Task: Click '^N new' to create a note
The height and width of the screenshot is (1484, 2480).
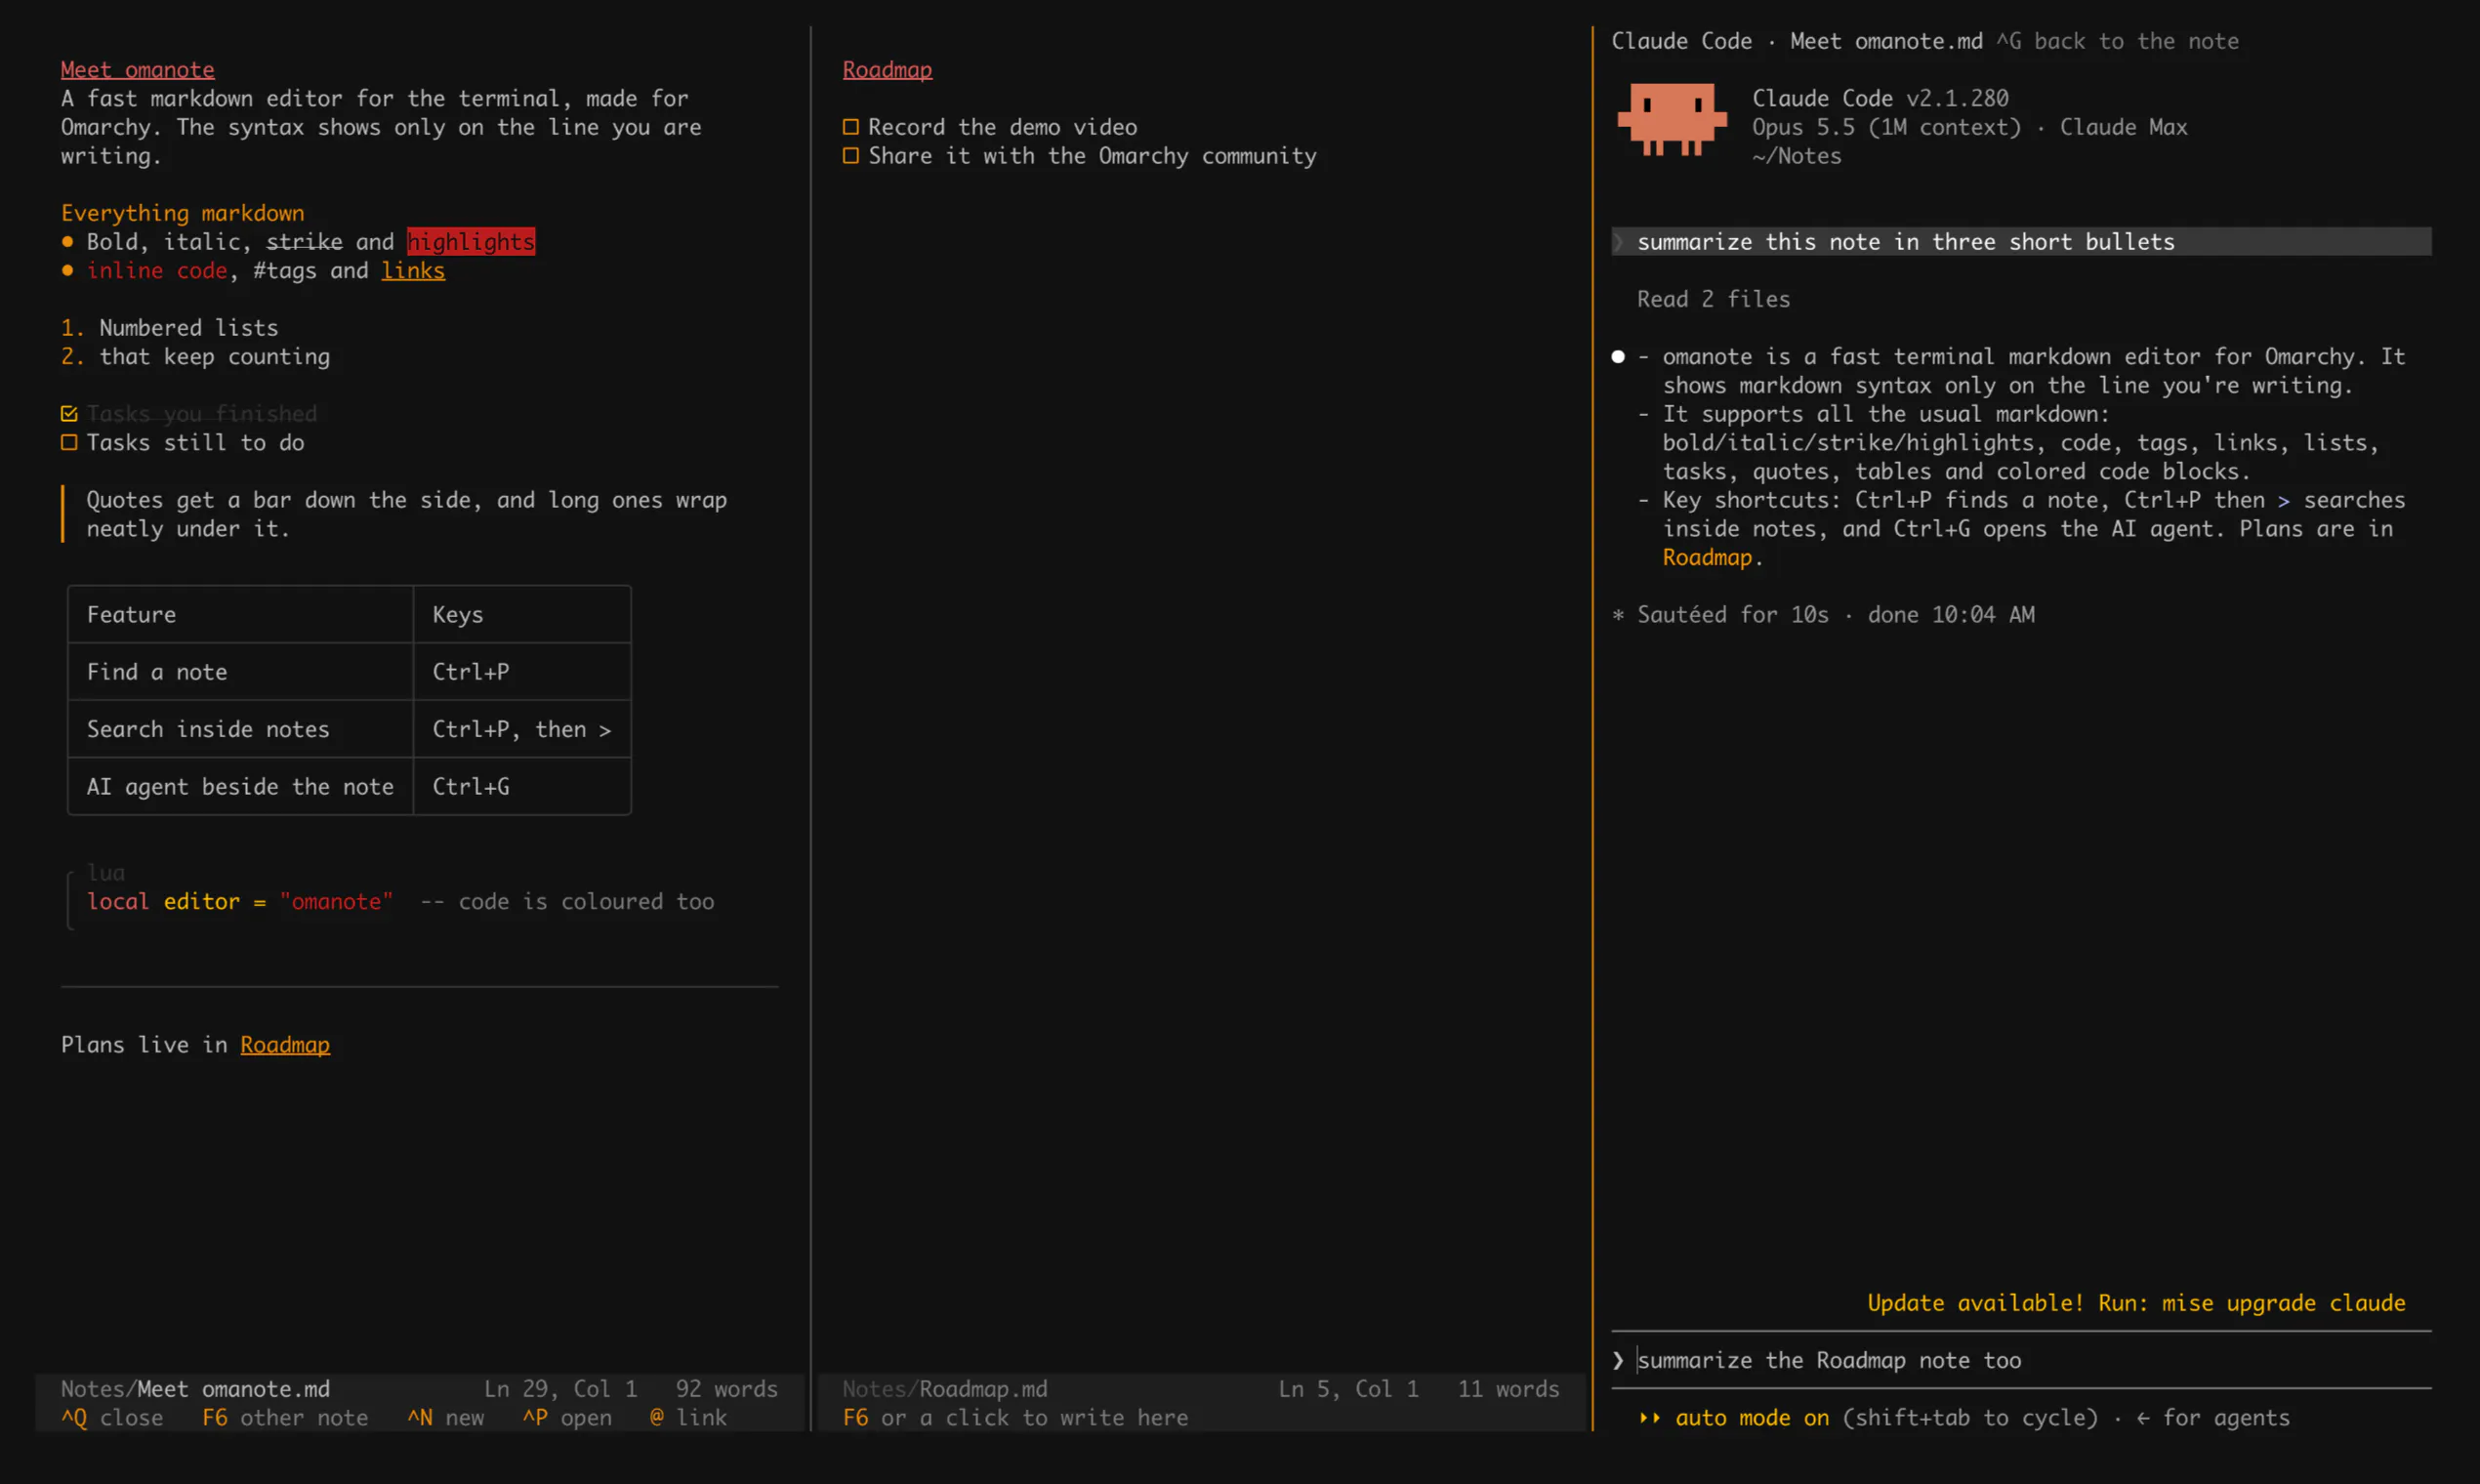Action: pyautogui.click(x=446, y=1417)
